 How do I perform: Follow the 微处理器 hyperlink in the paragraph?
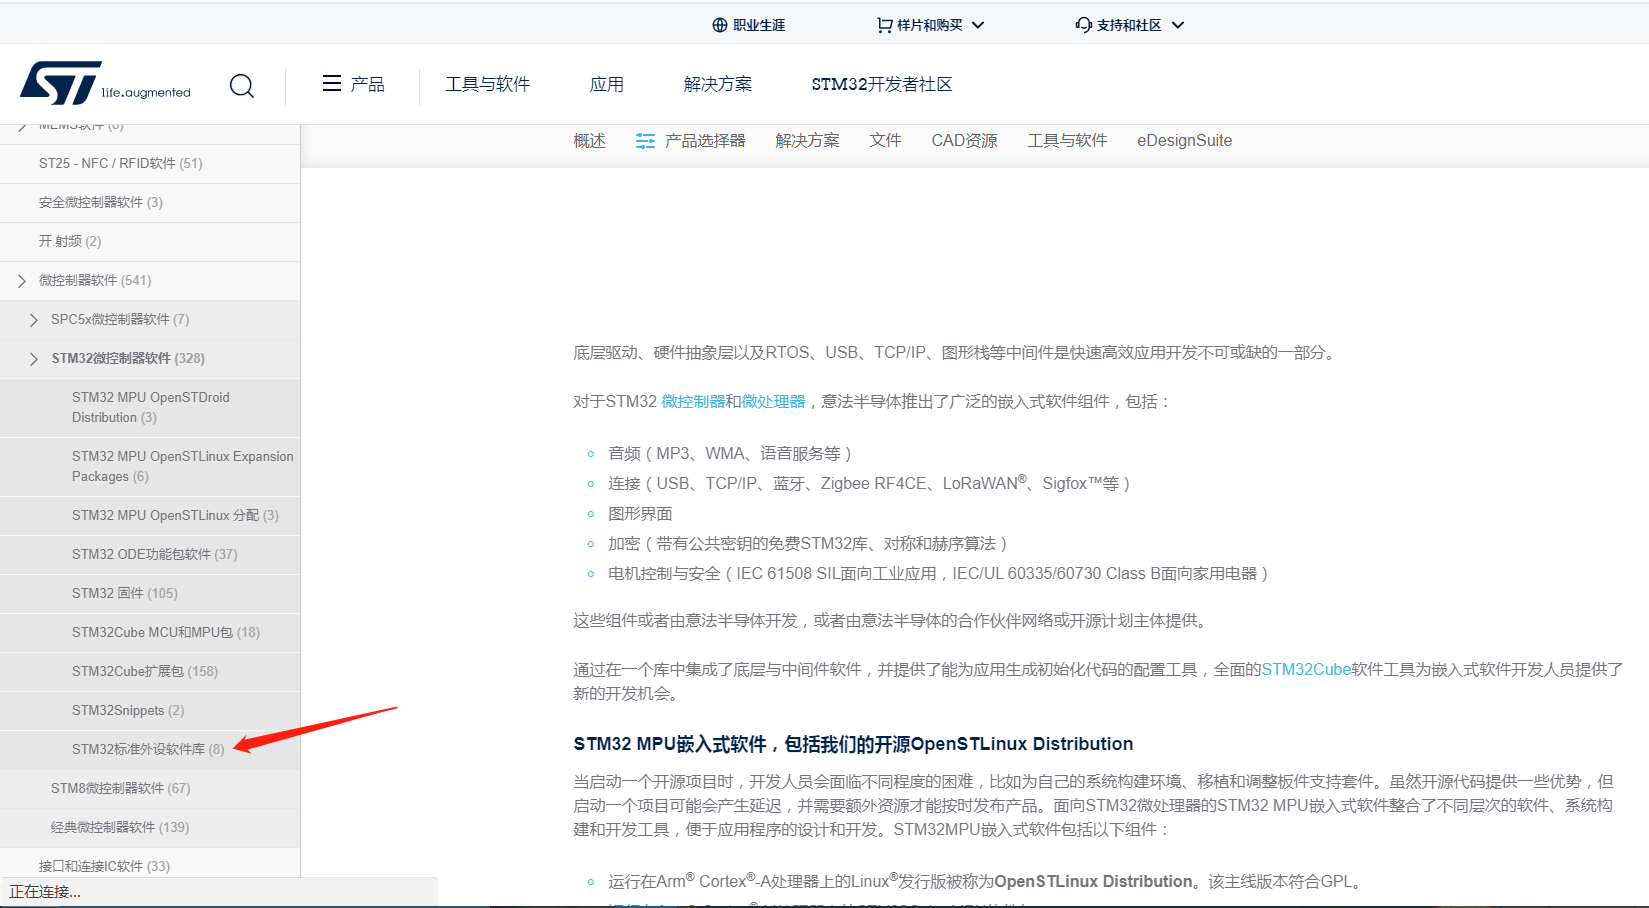click(x=773, y=401)
